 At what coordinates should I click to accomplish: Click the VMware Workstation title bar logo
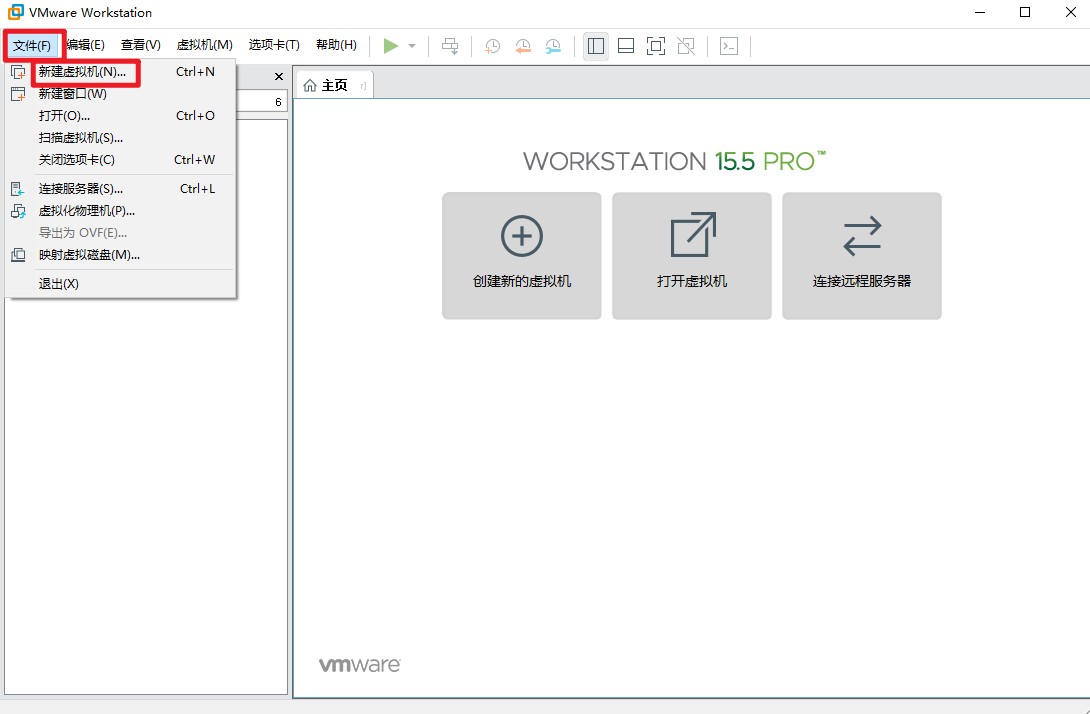click(15, 13)
